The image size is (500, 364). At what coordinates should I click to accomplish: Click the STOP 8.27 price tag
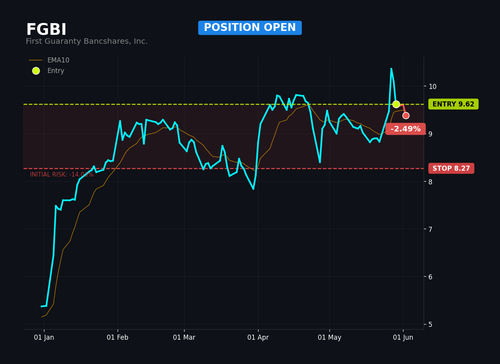pyautogui.click(x=451, y=168)
